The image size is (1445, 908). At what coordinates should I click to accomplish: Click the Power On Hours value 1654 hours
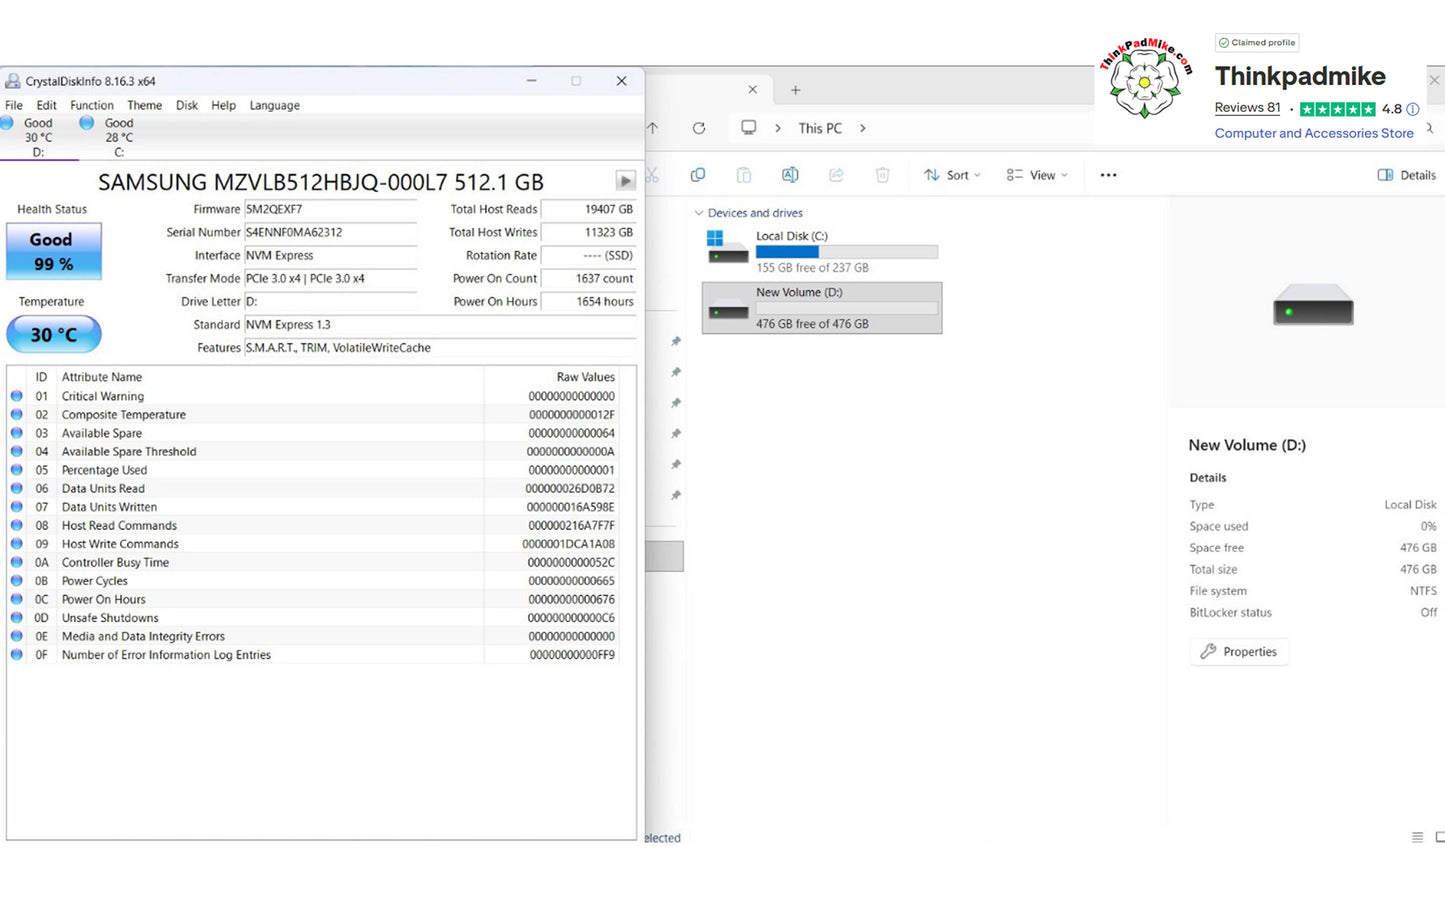(588, 301)
